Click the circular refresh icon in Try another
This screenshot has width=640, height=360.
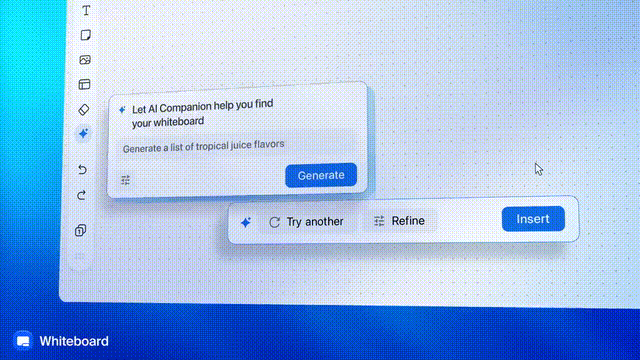pyautogui.click(x=274, y=222)
